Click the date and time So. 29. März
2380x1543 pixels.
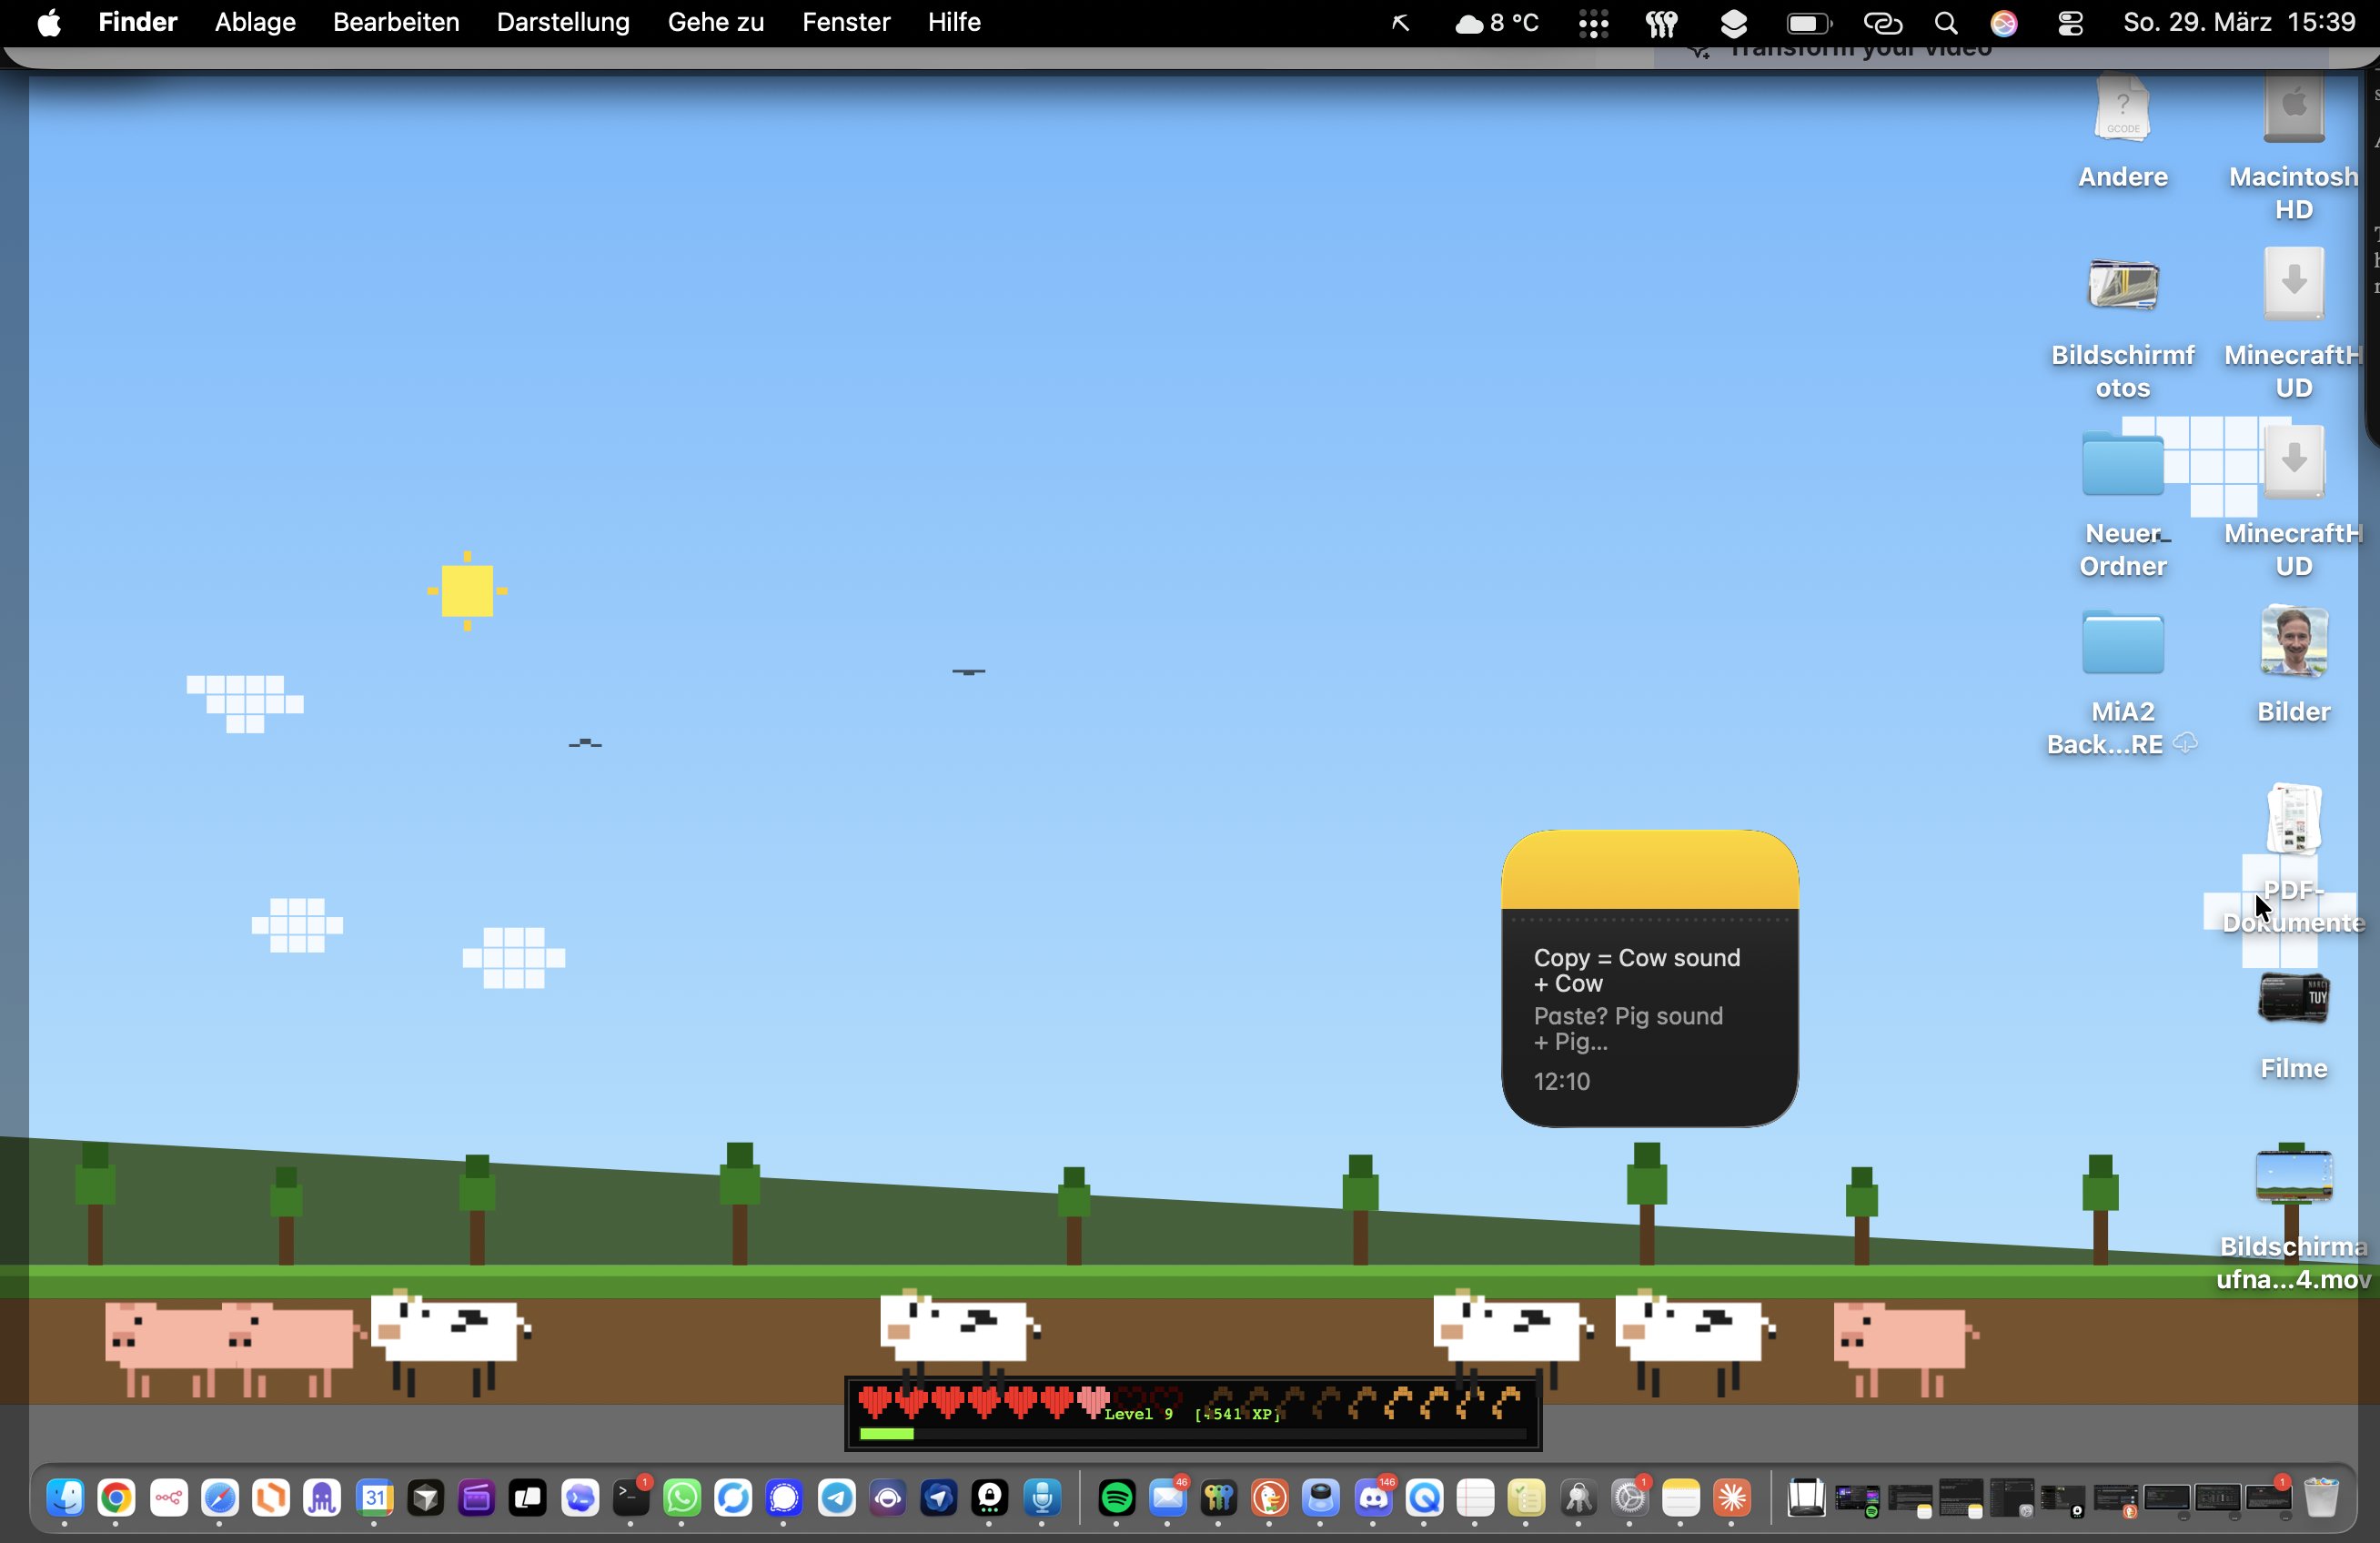click(x=2239, y=23)
